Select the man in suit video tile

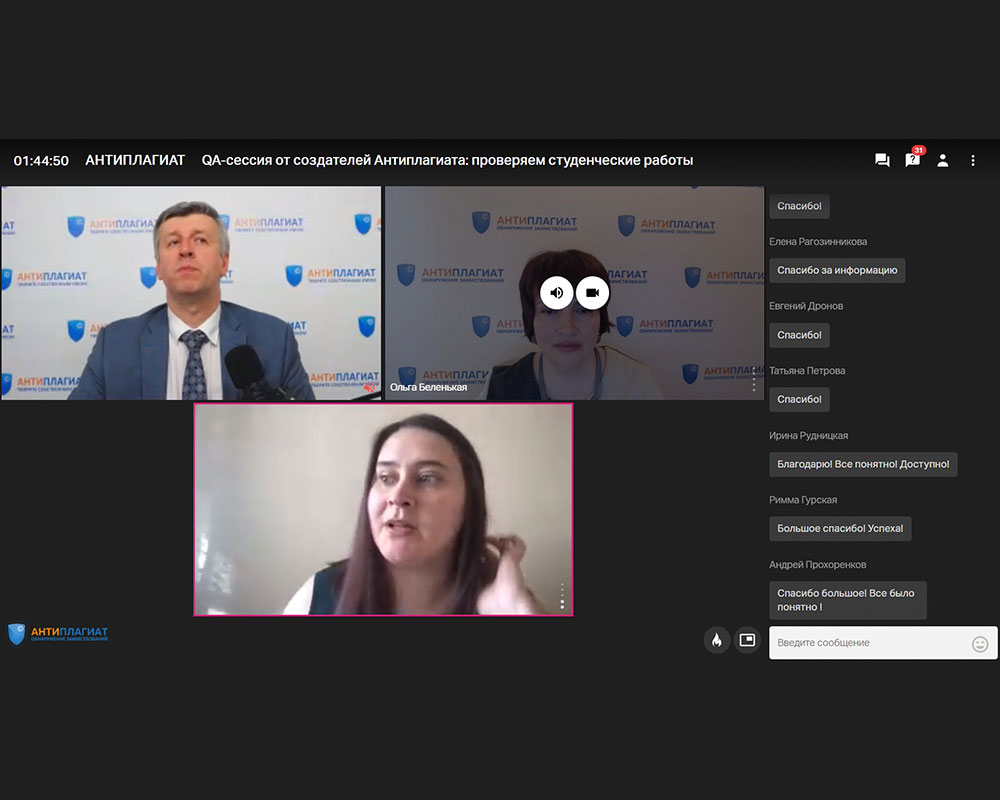[x=191, y=293]
